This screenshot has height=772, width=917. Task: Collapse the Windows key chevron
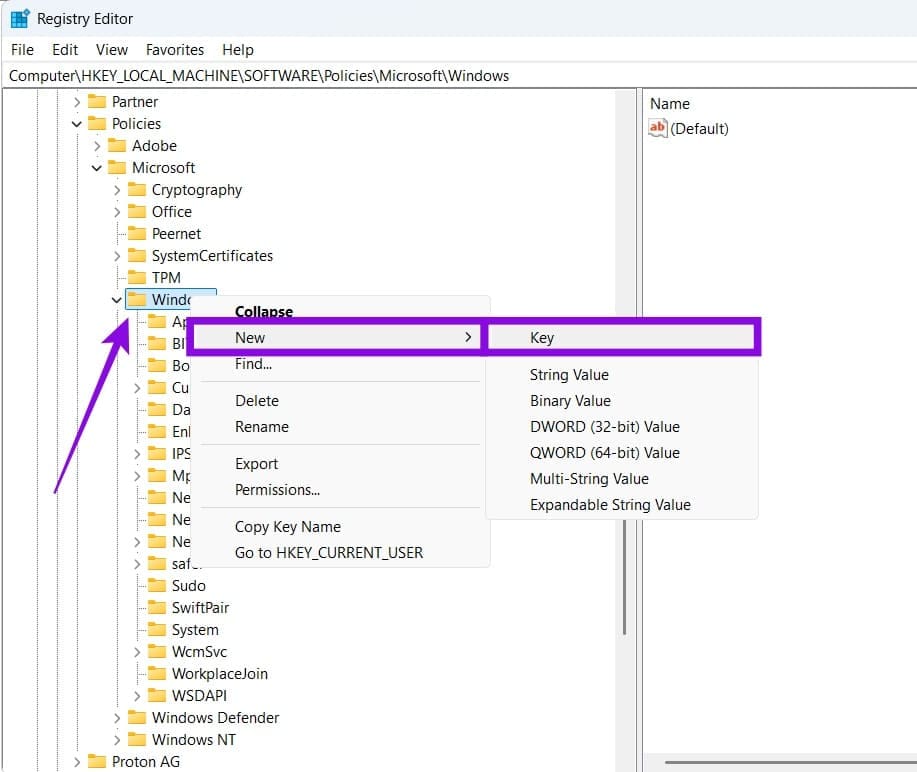(x=117, y=300)
